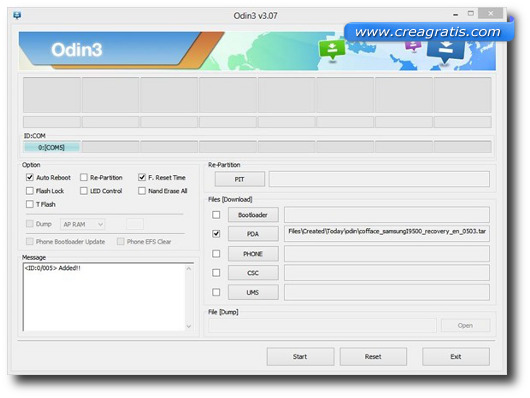Image resolution: width=530 pixels, height=398 pixels.
Task: Tick the LED Control checkbox
Action: tap(84, 191)
